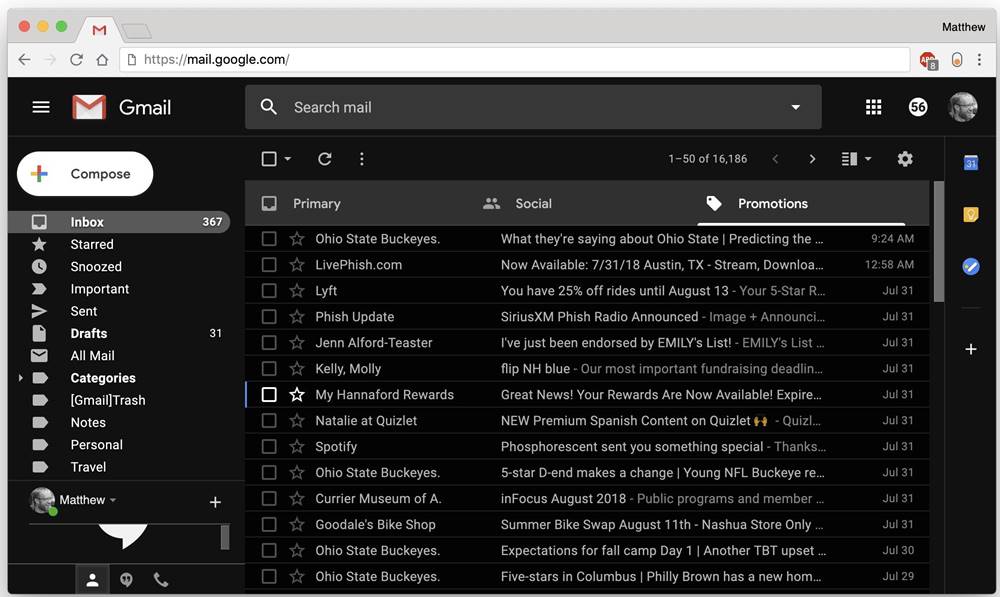Select the LivePhish.com email checkbox
Image resolution: width=1000 pixels, height=597 pixels.
click(x=269, y=265)
